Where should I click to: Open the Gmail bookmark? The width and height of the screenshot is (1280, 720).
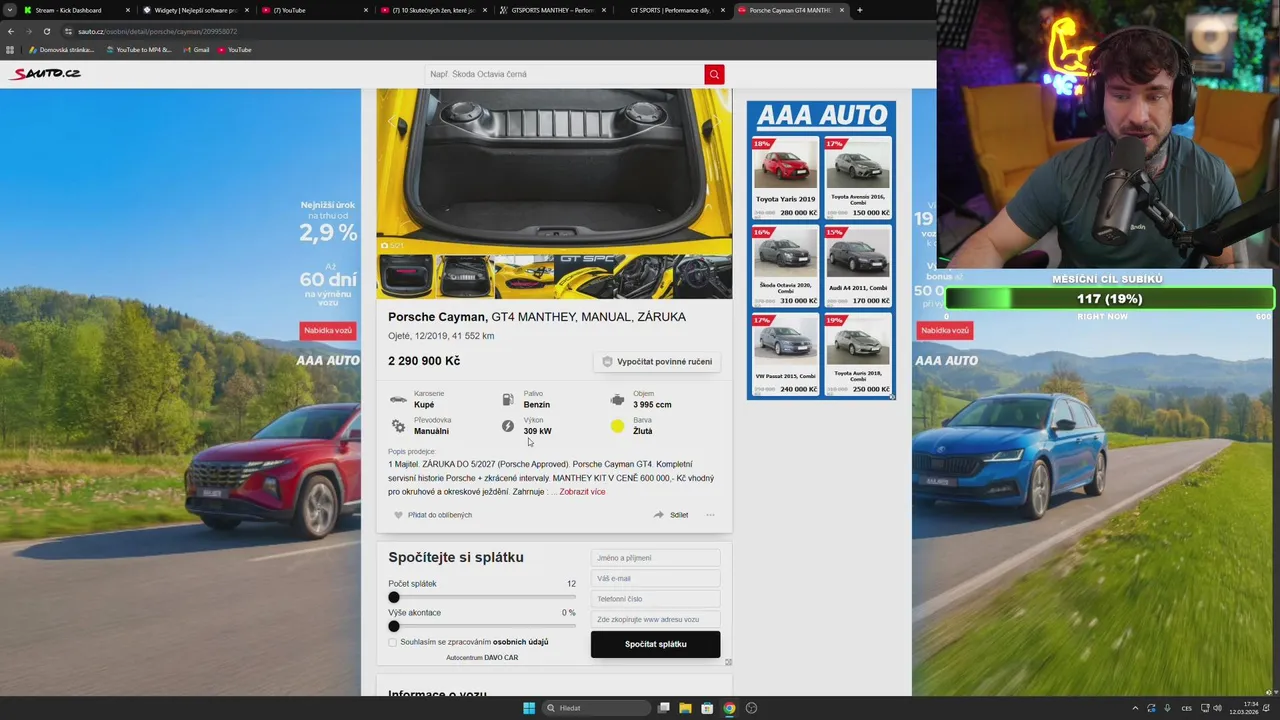pyautogui.click(x=196, y=50)
